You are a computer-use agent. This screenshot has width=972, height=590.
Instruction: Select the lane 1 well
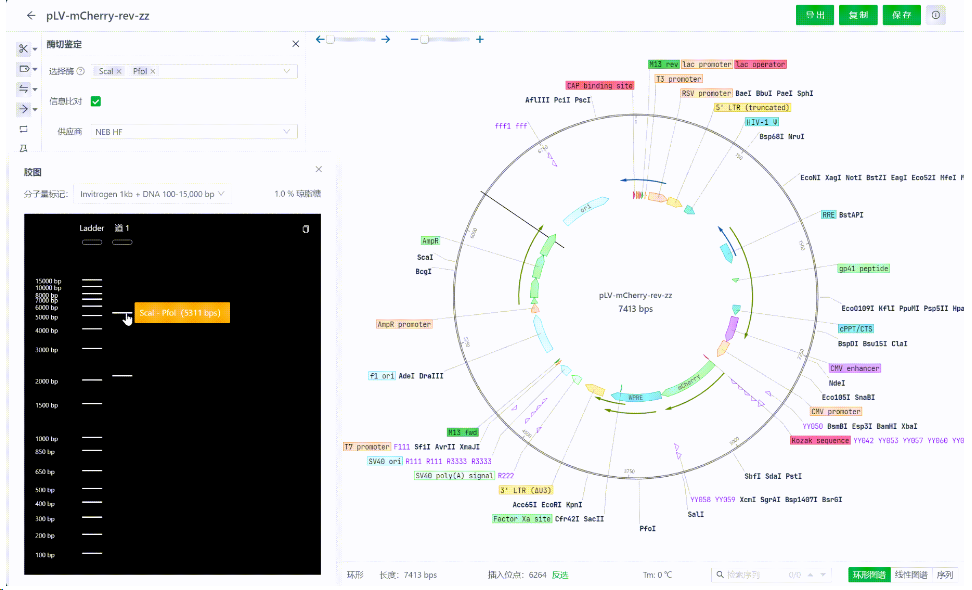click(122, 242)
